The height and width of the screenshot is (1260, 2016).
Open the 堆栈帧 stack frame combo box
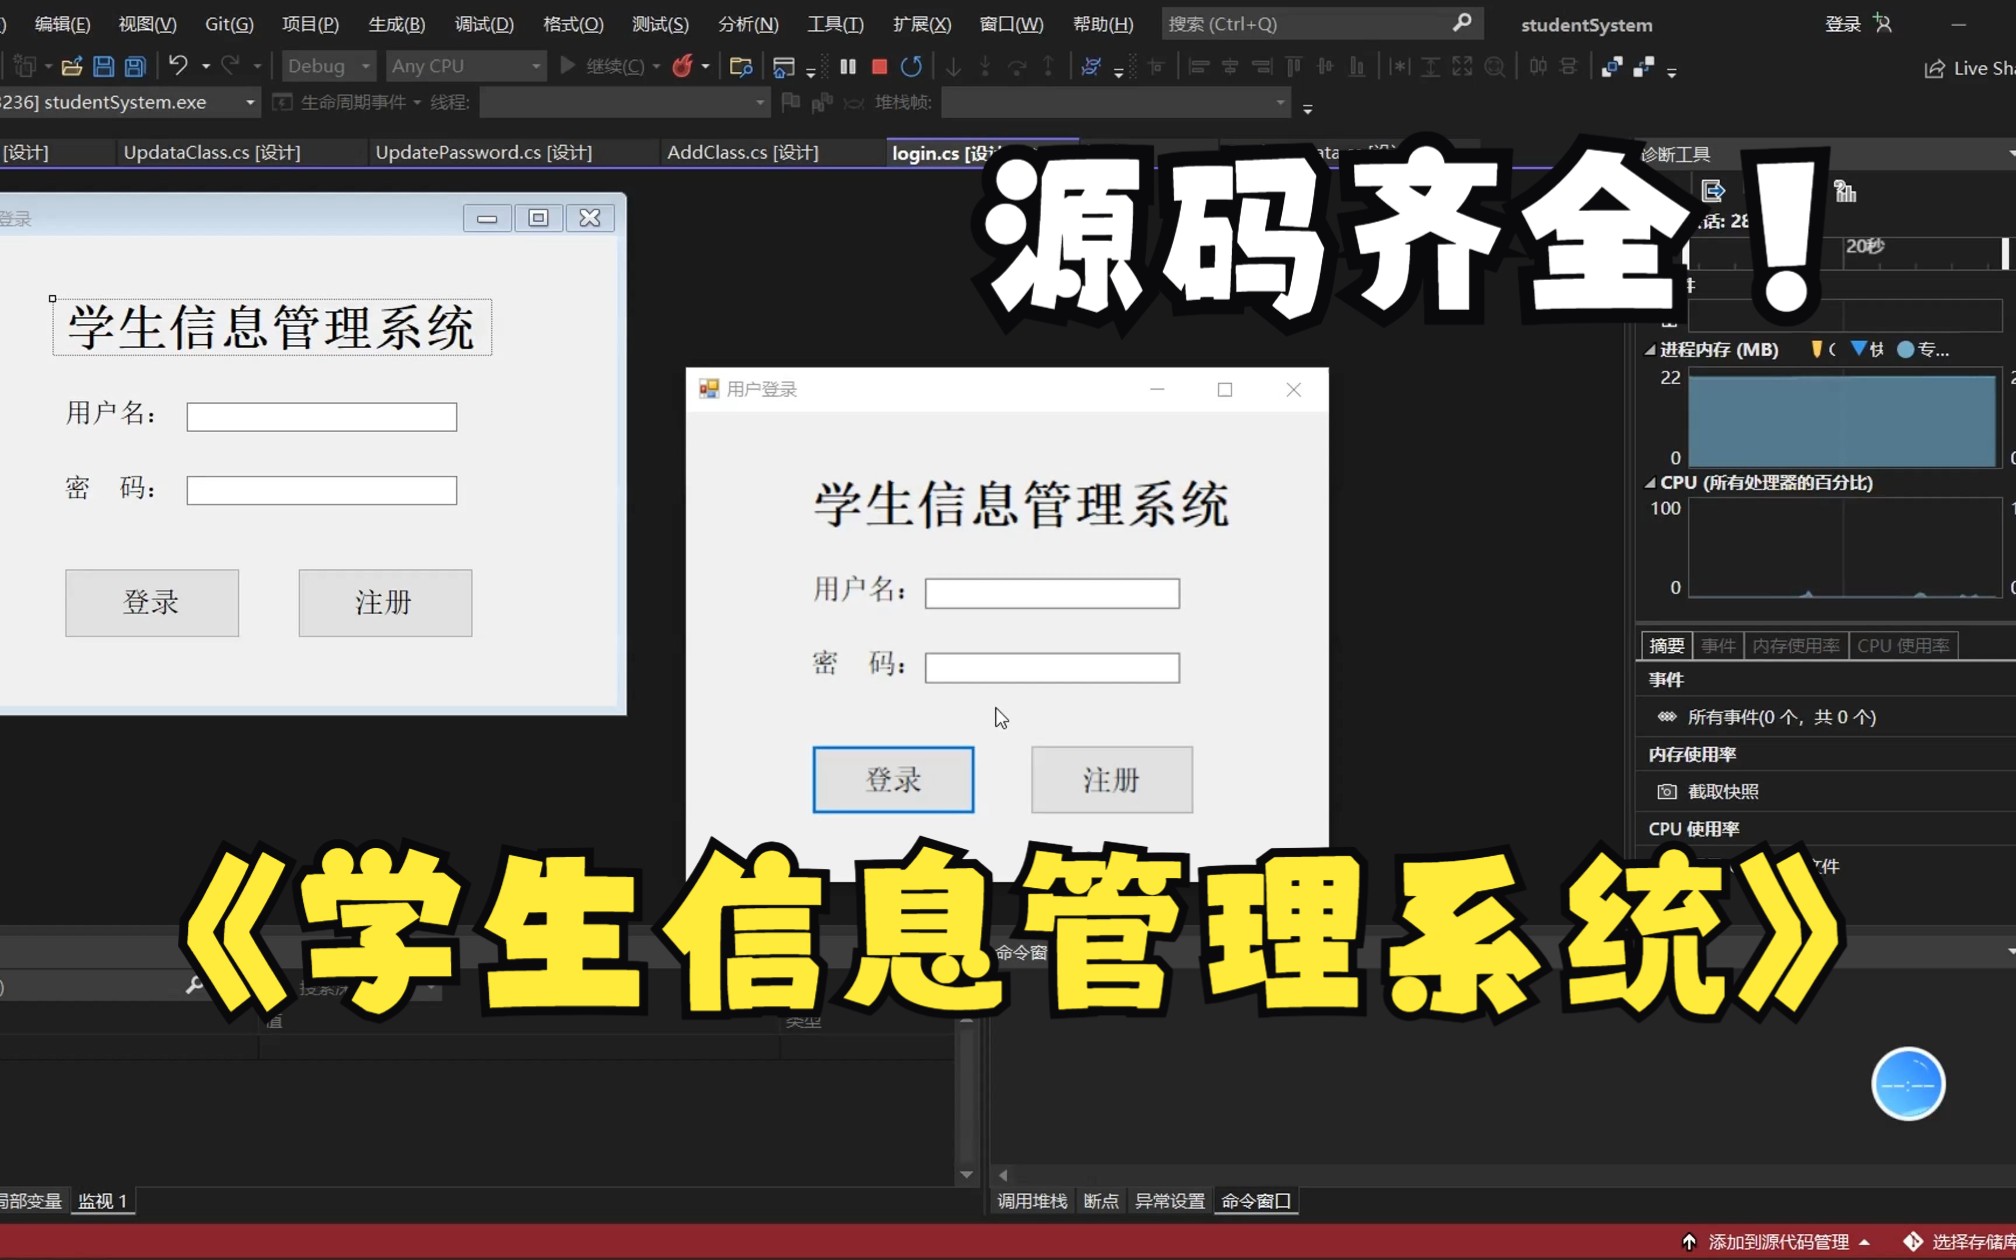point(1116,102)
